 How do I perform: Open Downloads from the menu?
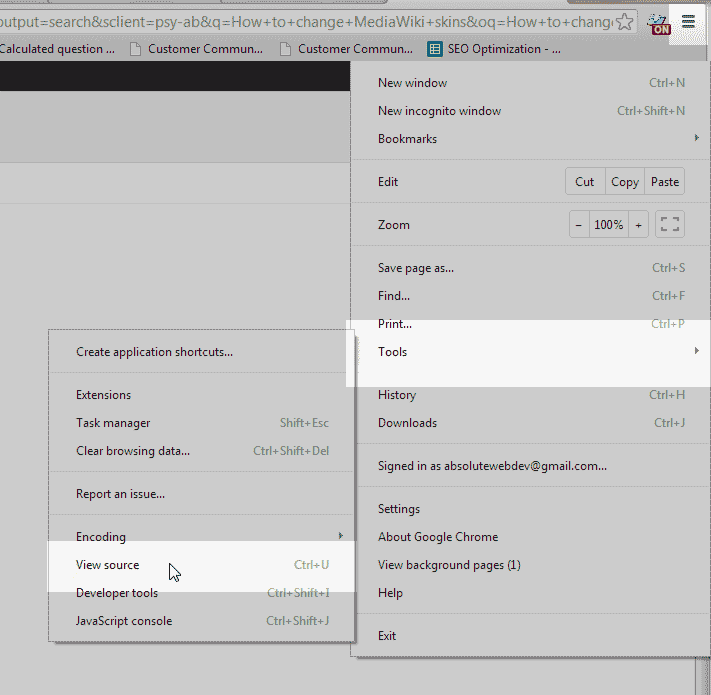click(x=531, y=423)
